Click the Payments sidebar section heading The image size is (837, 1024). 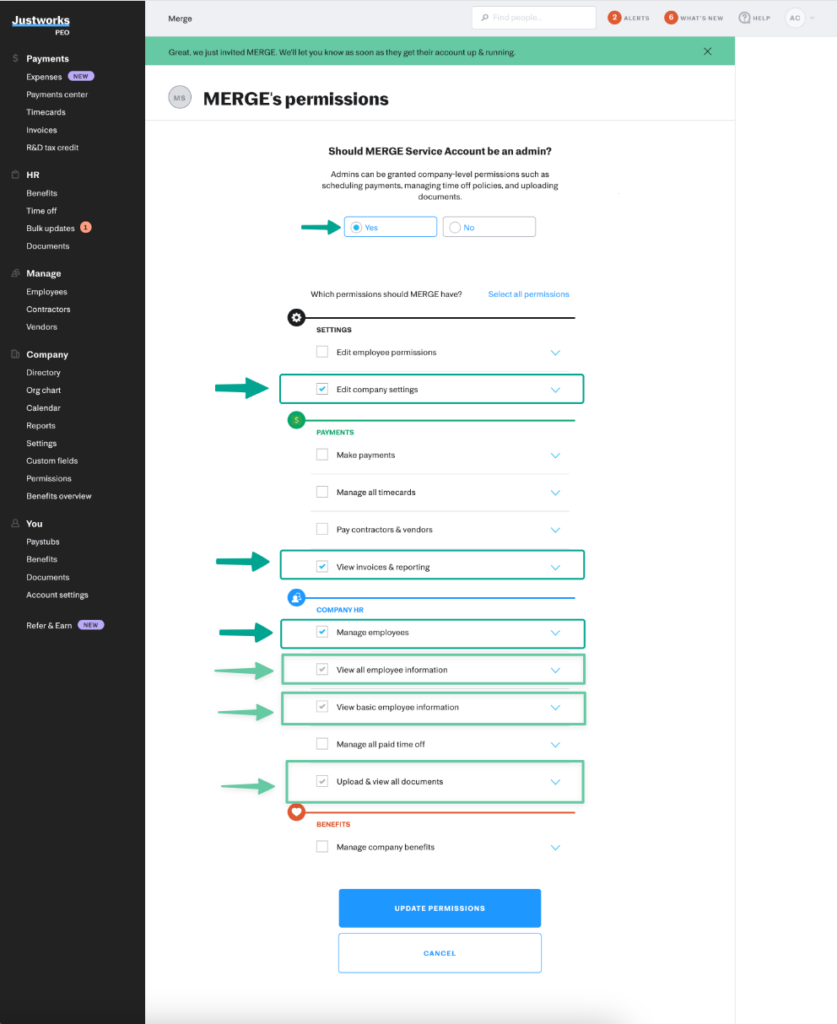click(47, 58)
